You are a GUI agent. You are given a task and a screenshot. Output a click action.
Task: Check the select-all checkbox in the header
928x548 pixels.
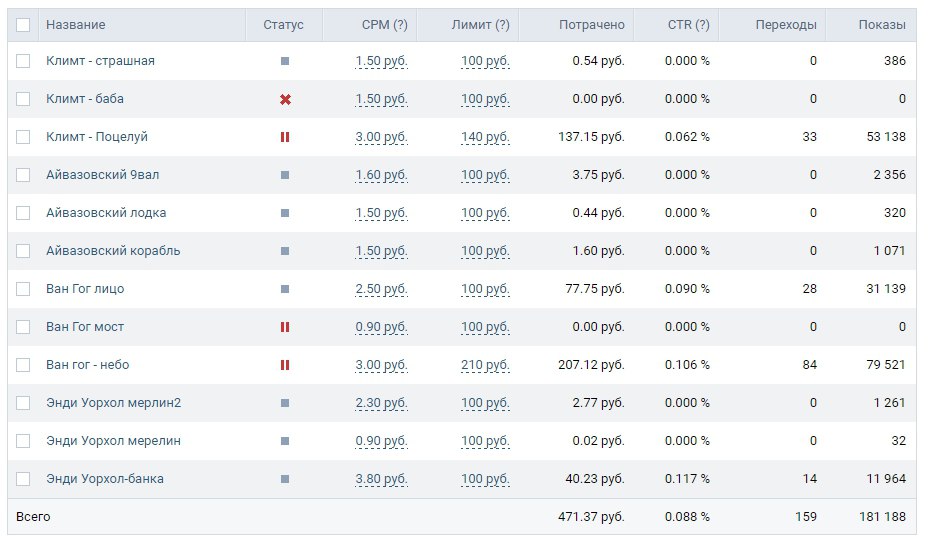coord(23,25)
